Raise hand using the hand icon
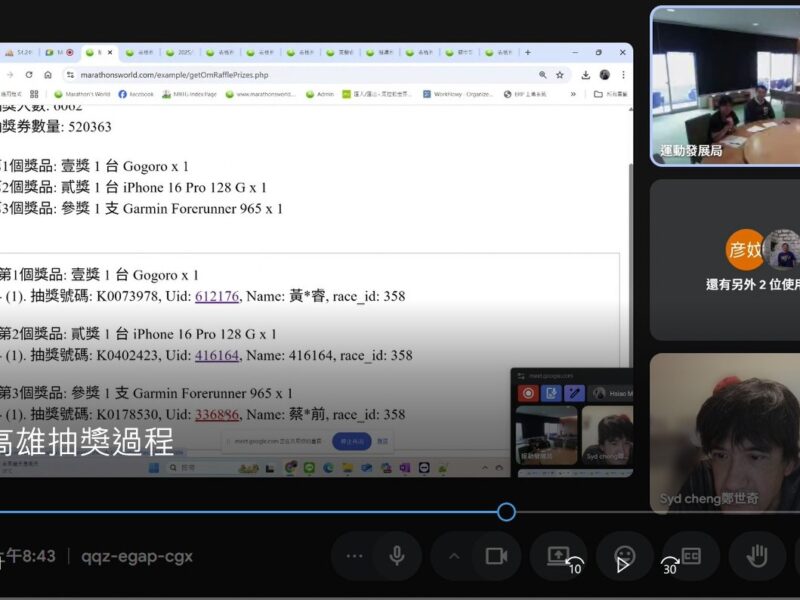 [x=757, y=556]
